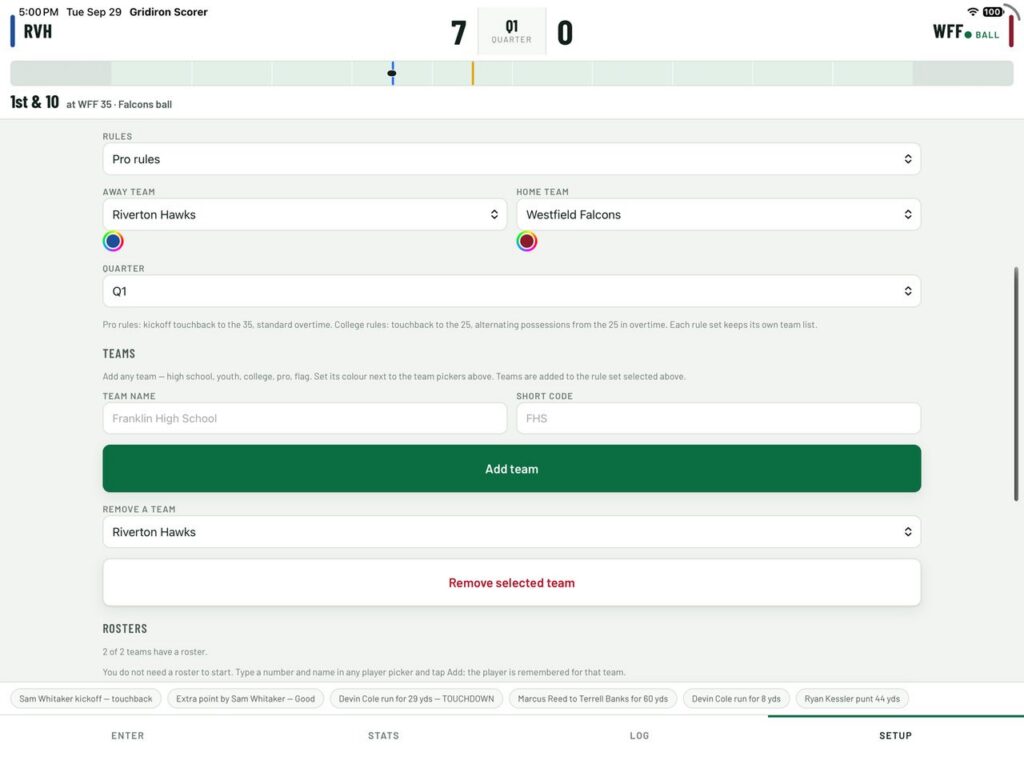
Task: Click the battery 100 indicator
Action: tap(993, 12)
